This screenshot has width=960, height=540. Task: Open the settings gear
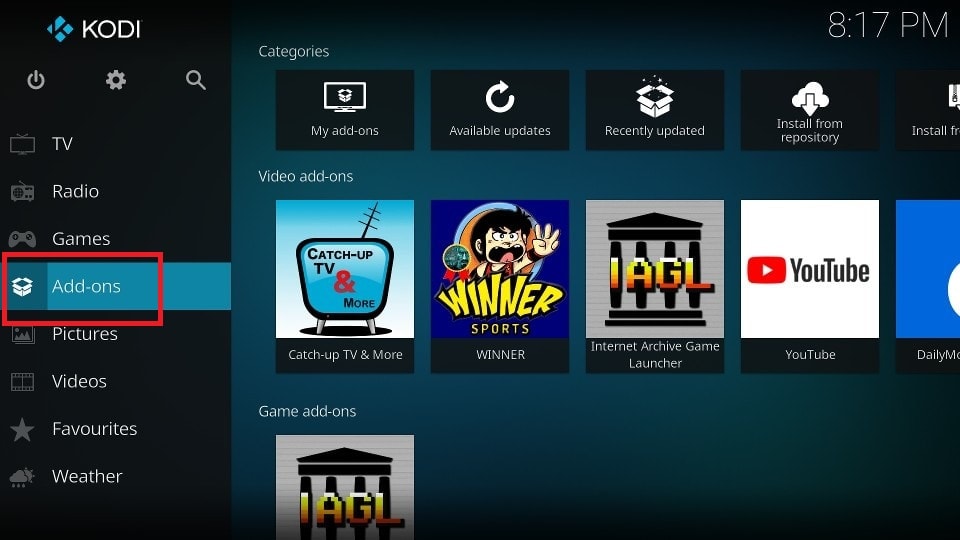(x=116, y=80)
